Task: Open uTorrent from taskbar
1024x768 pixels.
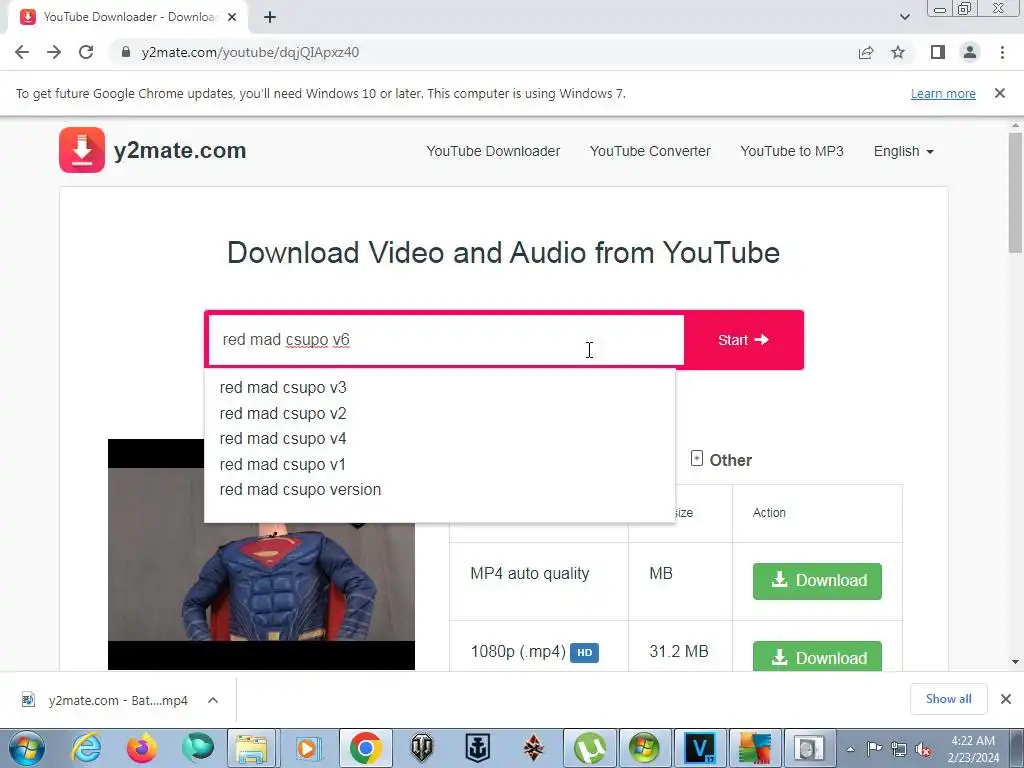Action: (x=590, y=748)
